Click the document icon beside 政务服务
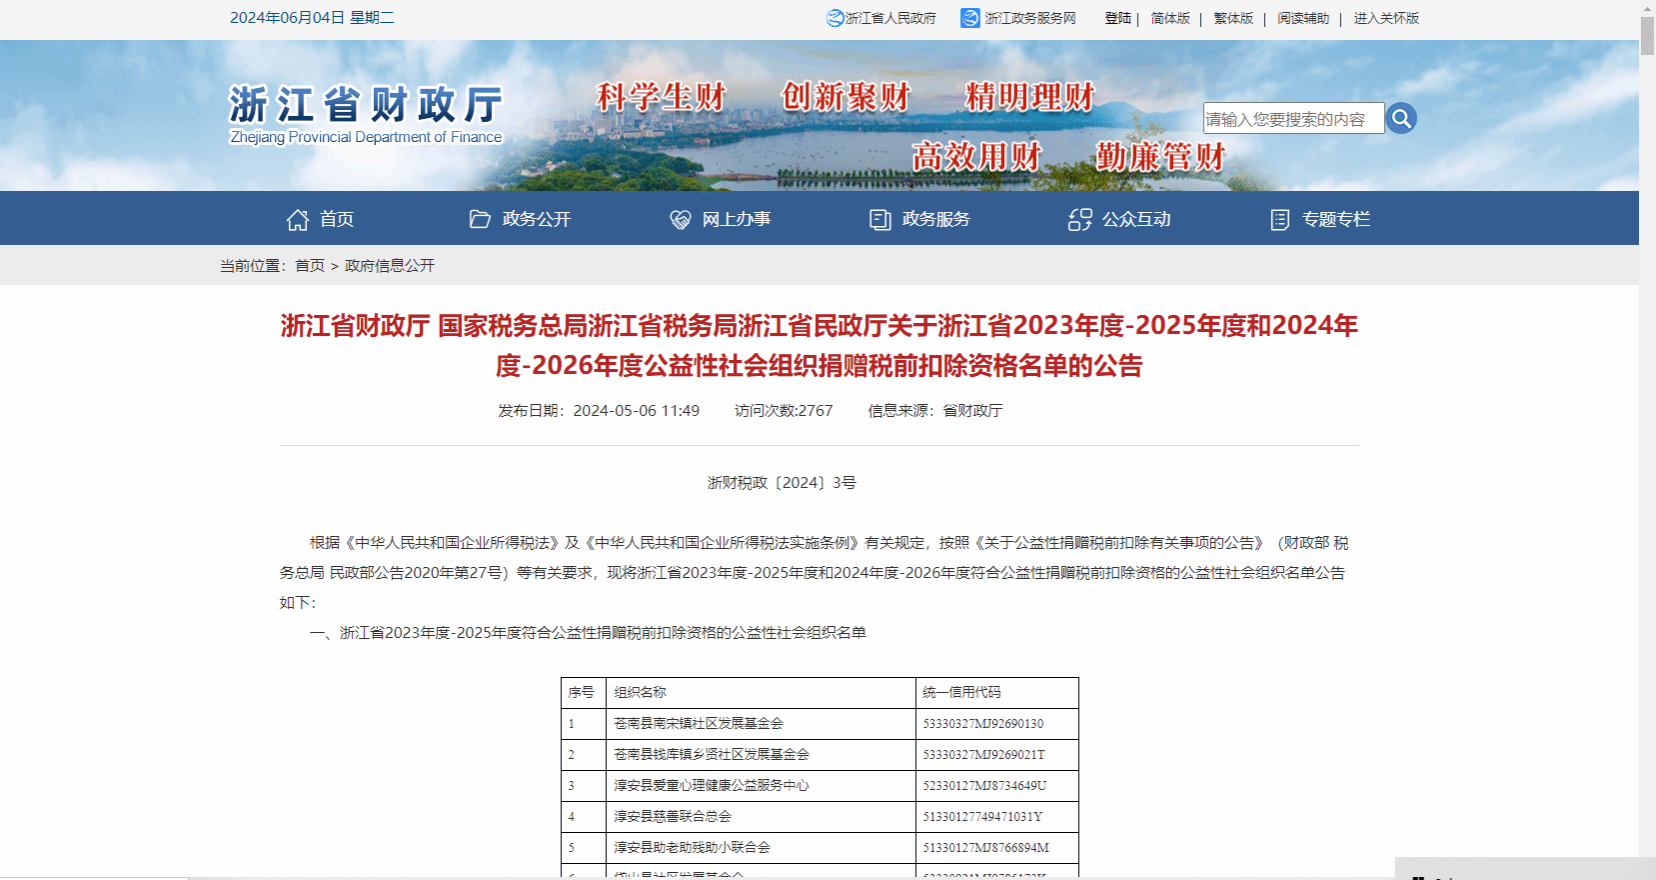 pyautogui.click(x=880, y=220)
